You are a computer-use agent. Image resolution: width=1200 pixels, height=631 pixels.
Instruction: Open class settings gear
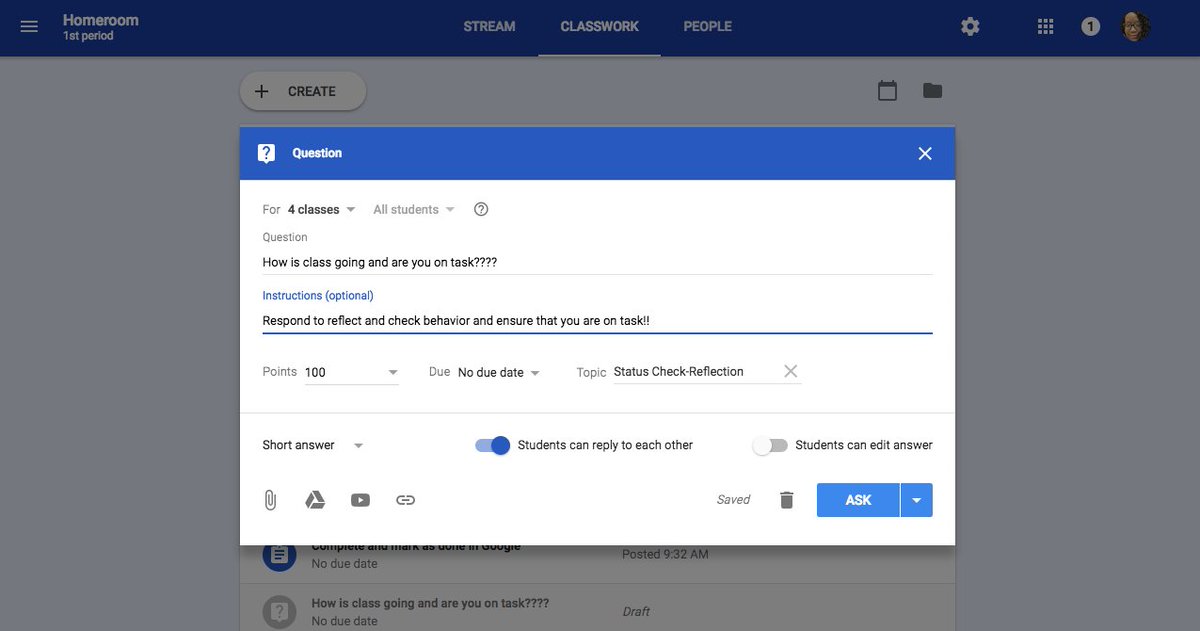(x=970, y=27)
